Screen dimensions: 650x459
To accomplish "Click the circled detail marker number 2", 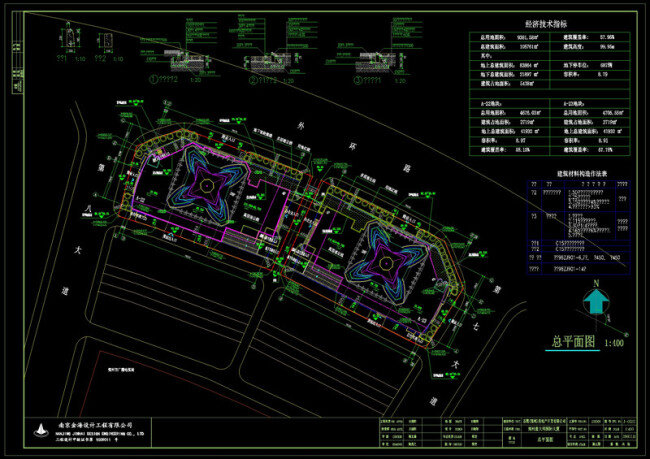I will [253, 80].
